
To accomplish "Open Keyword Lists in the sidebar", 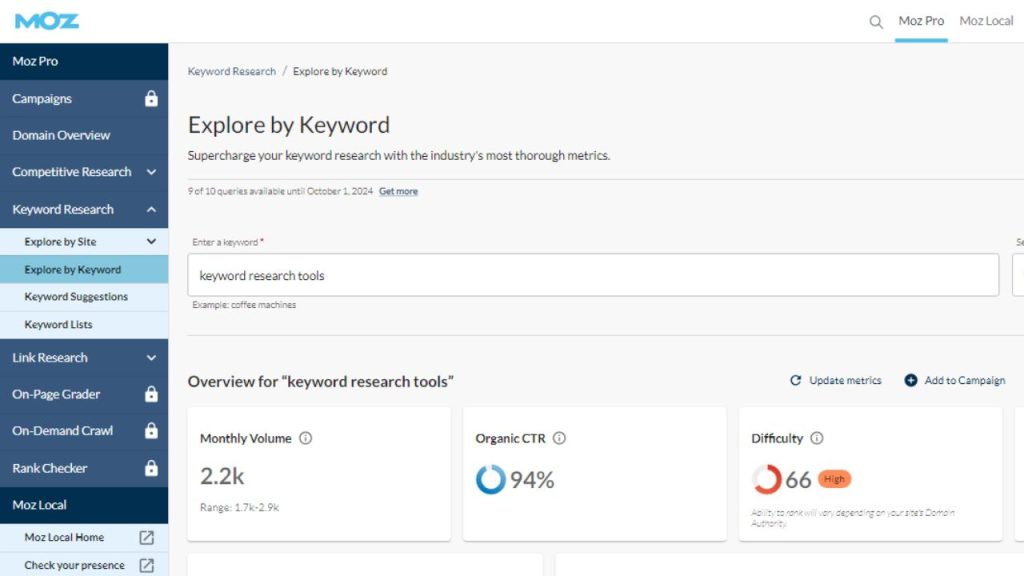I will (x=58, y=325).
